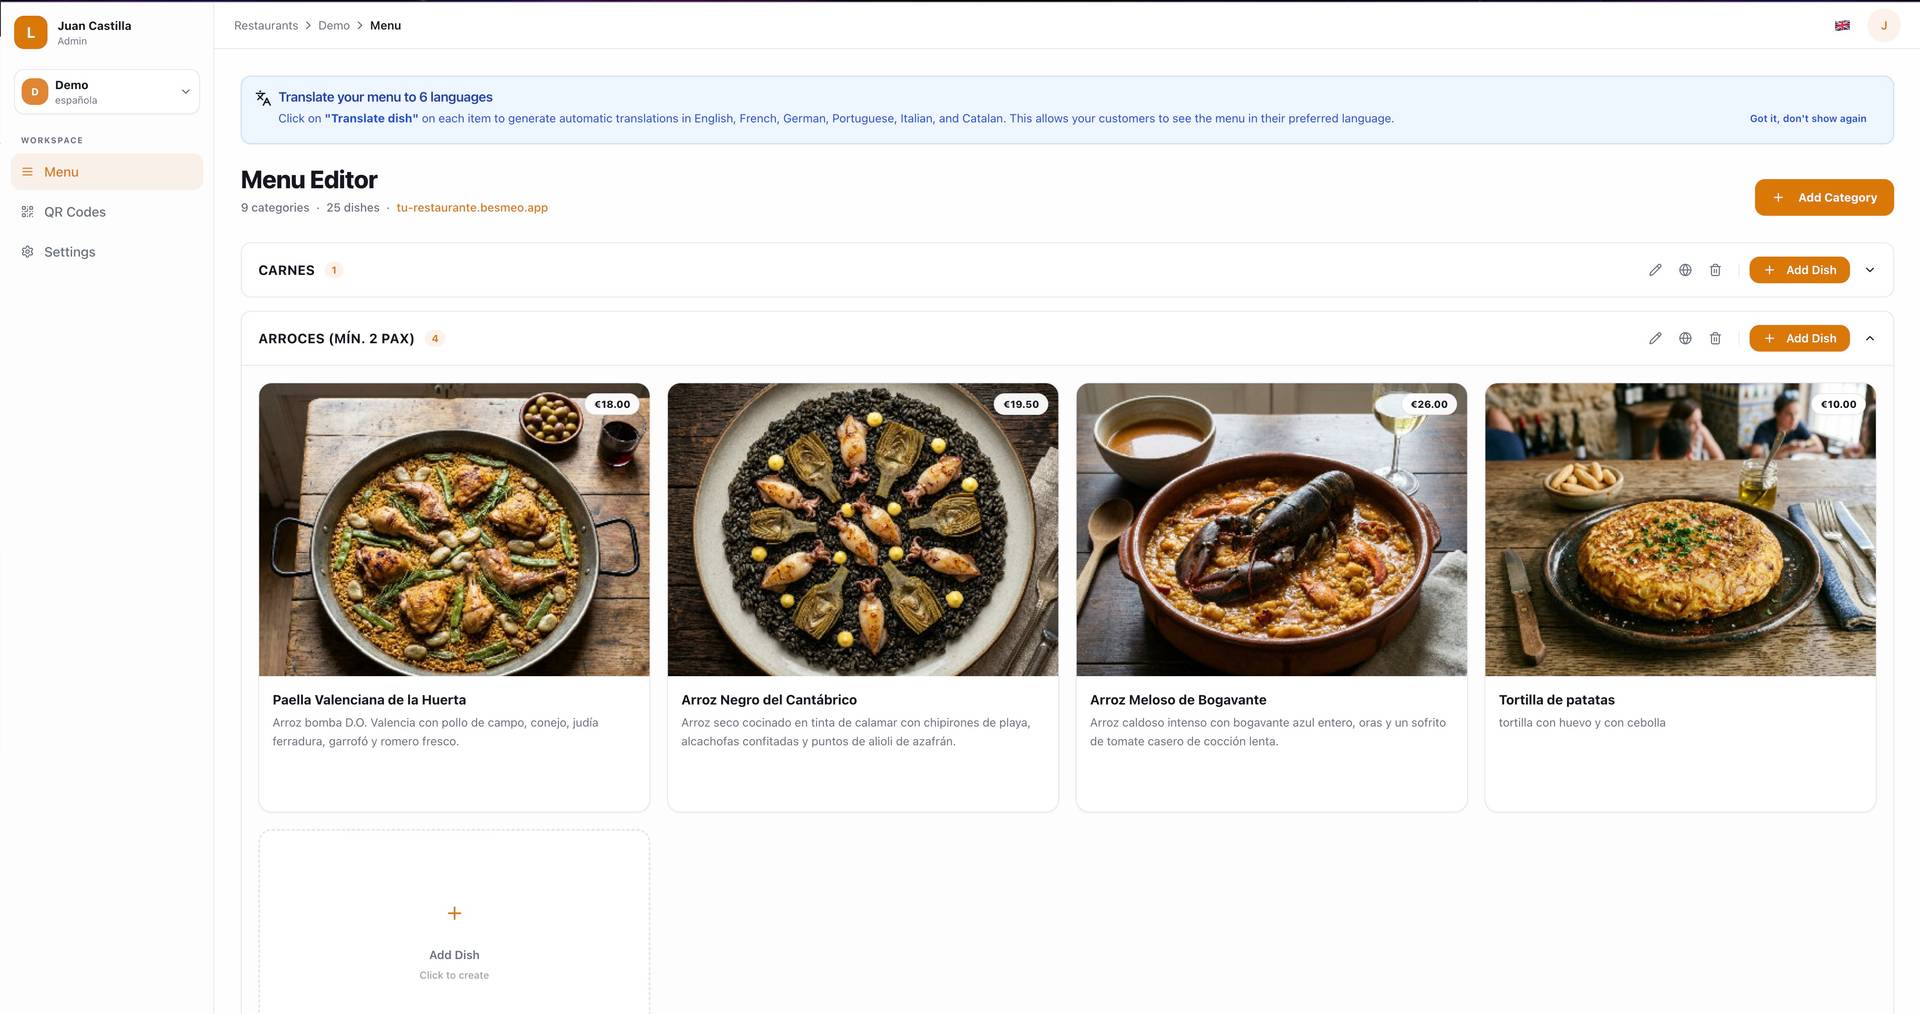Select Menu in the workspace sidebar

point(107,172)
